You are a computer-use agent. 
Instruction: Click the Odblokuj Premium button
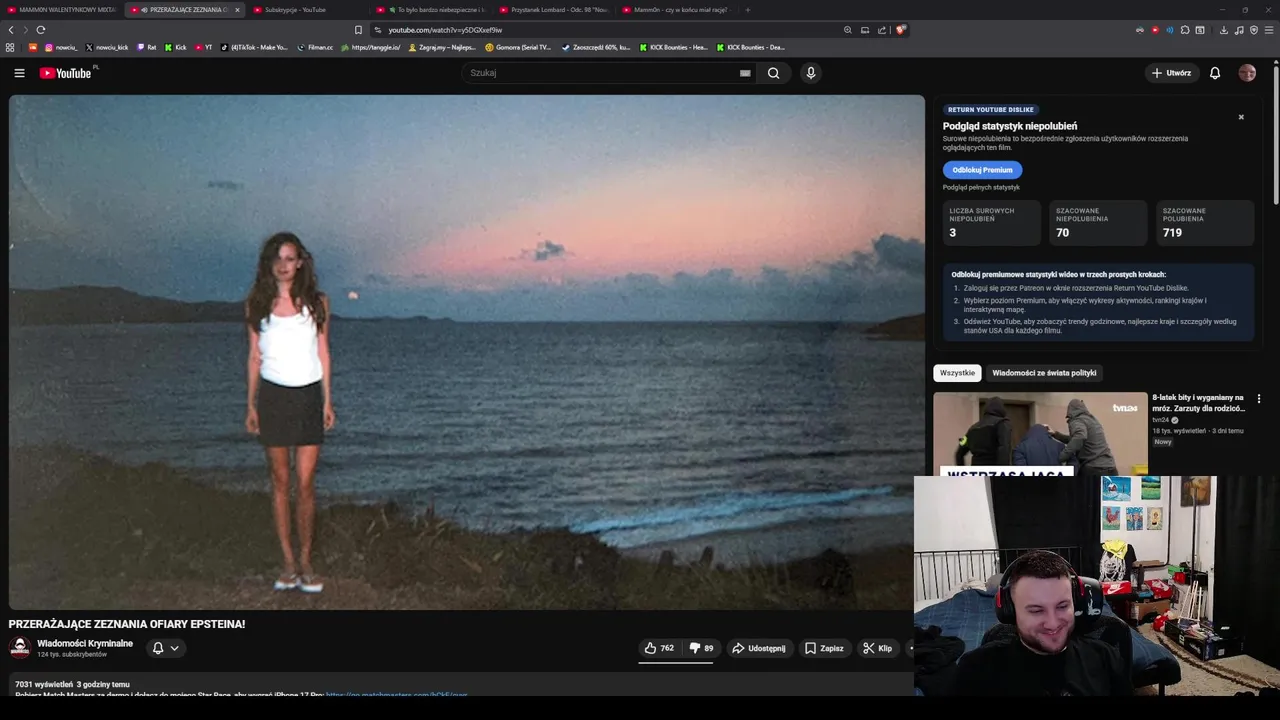[982, 170]
